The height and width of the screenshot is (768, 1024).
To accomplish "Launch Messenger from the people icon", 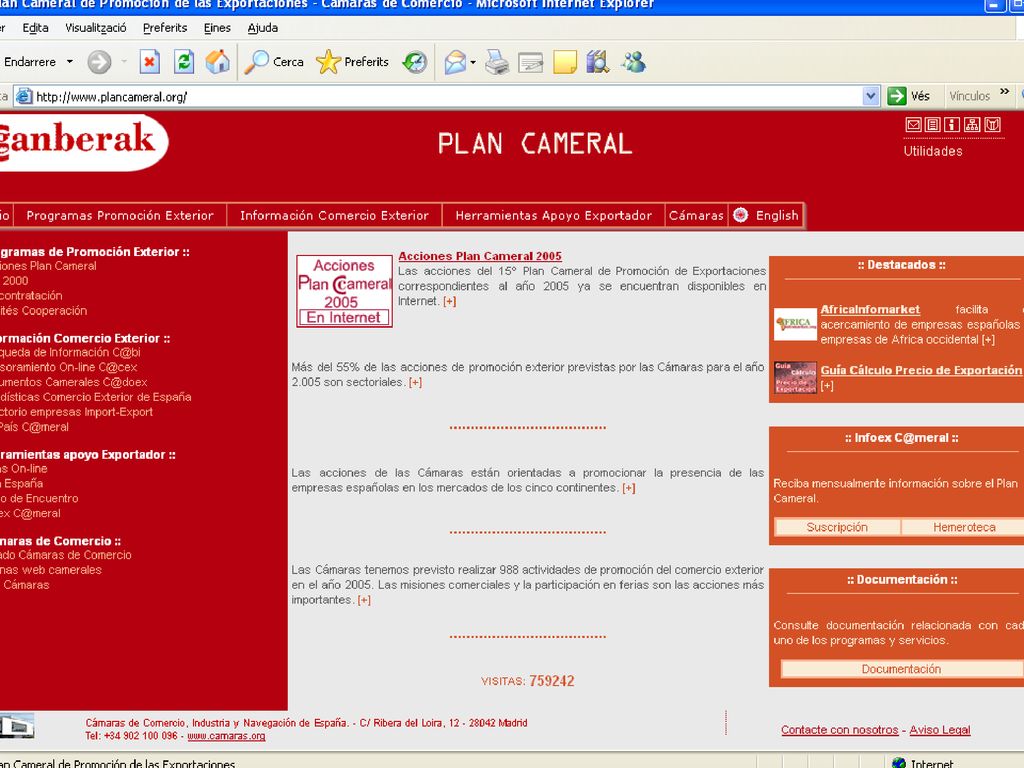I will 633,62.
